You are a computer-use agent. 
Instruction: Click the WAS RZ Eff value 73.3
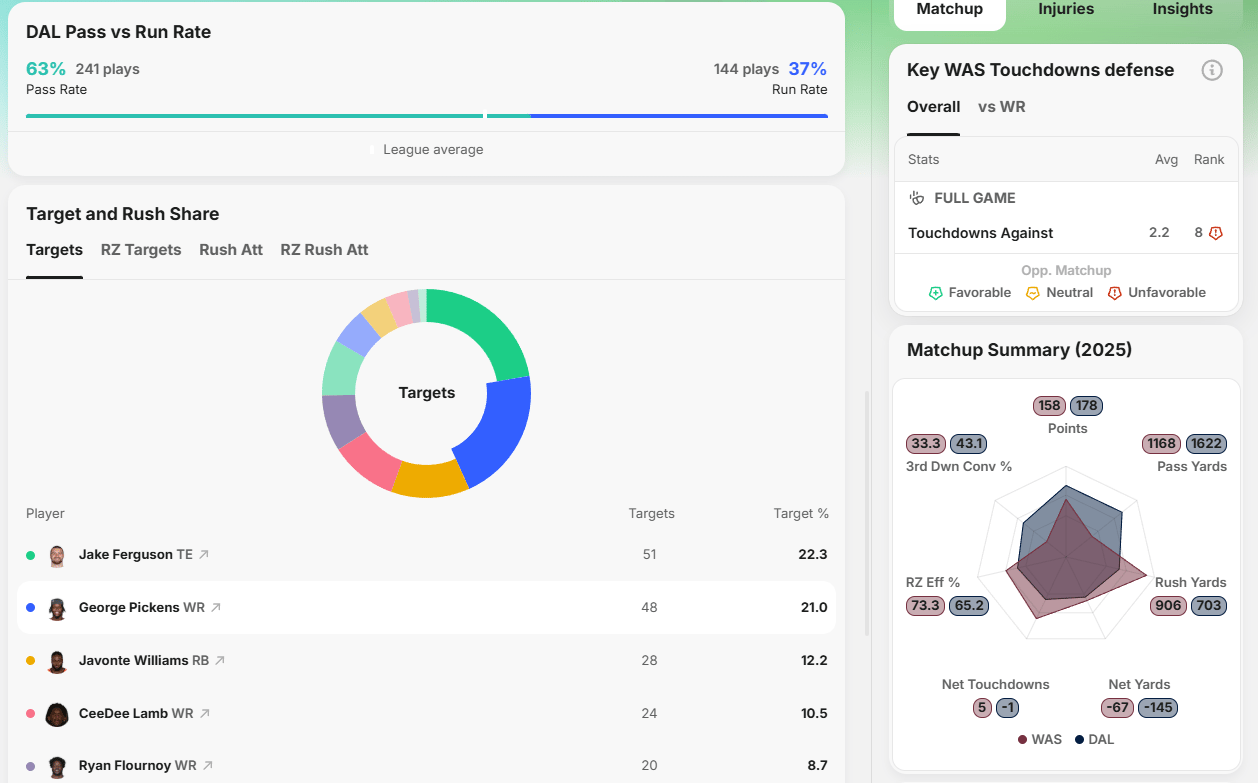point(925,605)
